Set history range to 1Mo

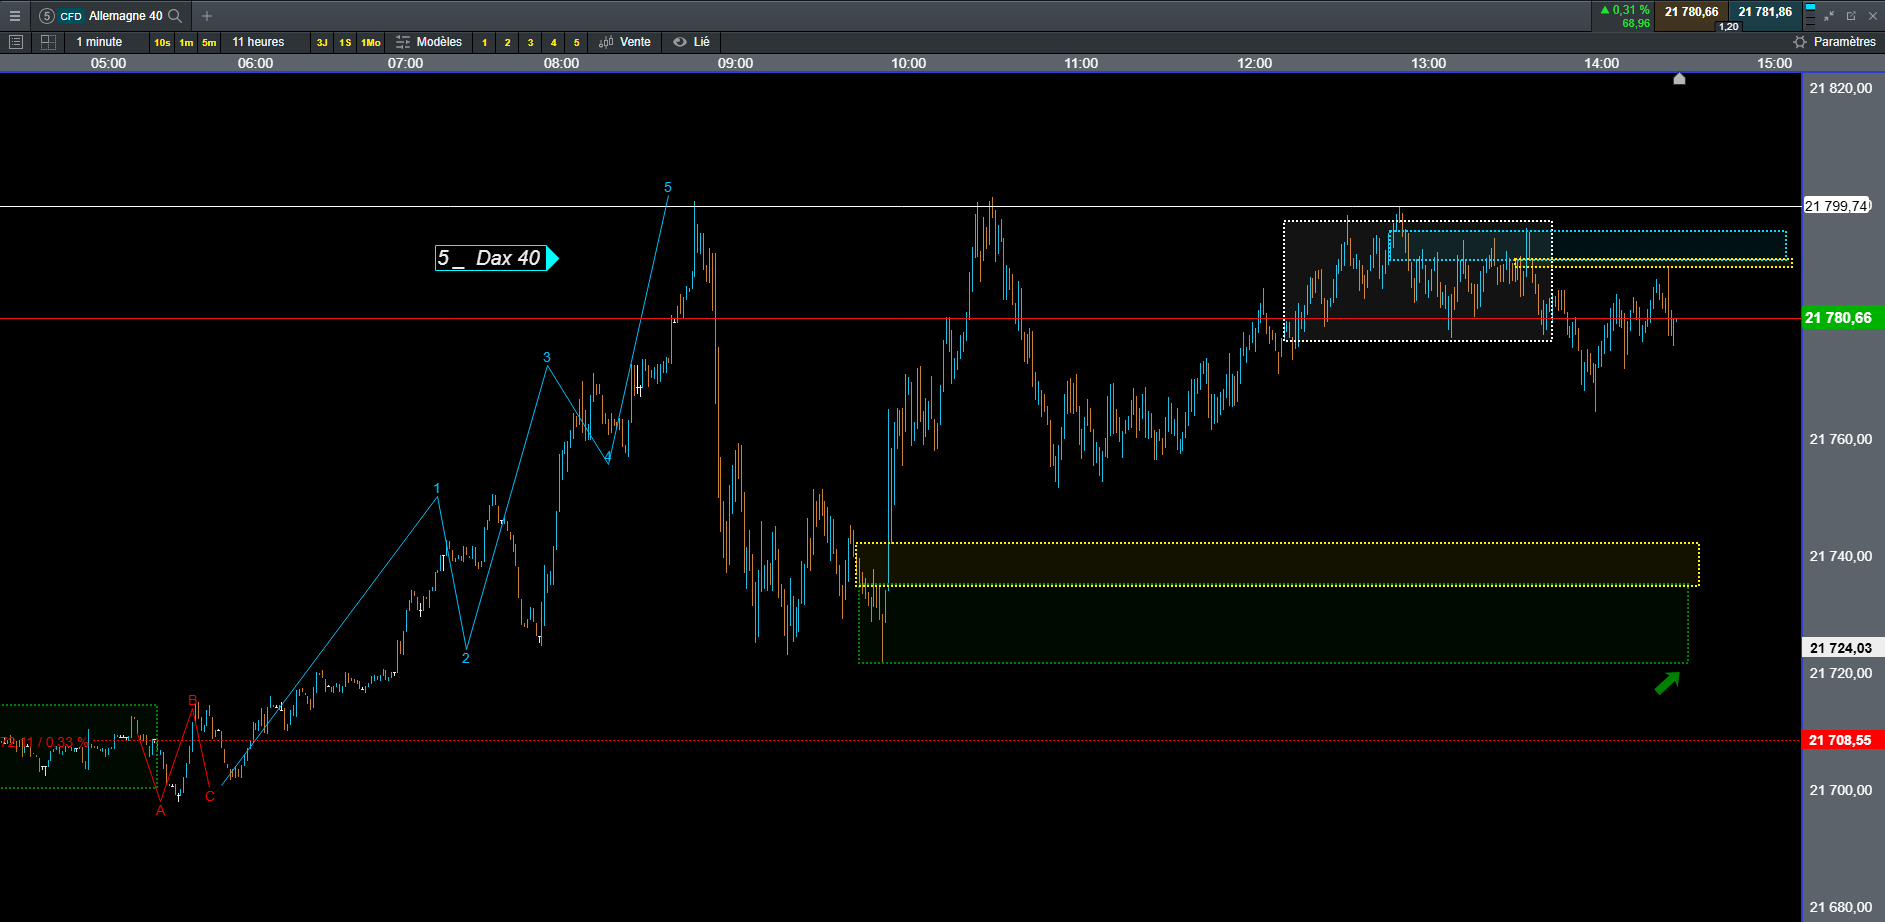371,42
